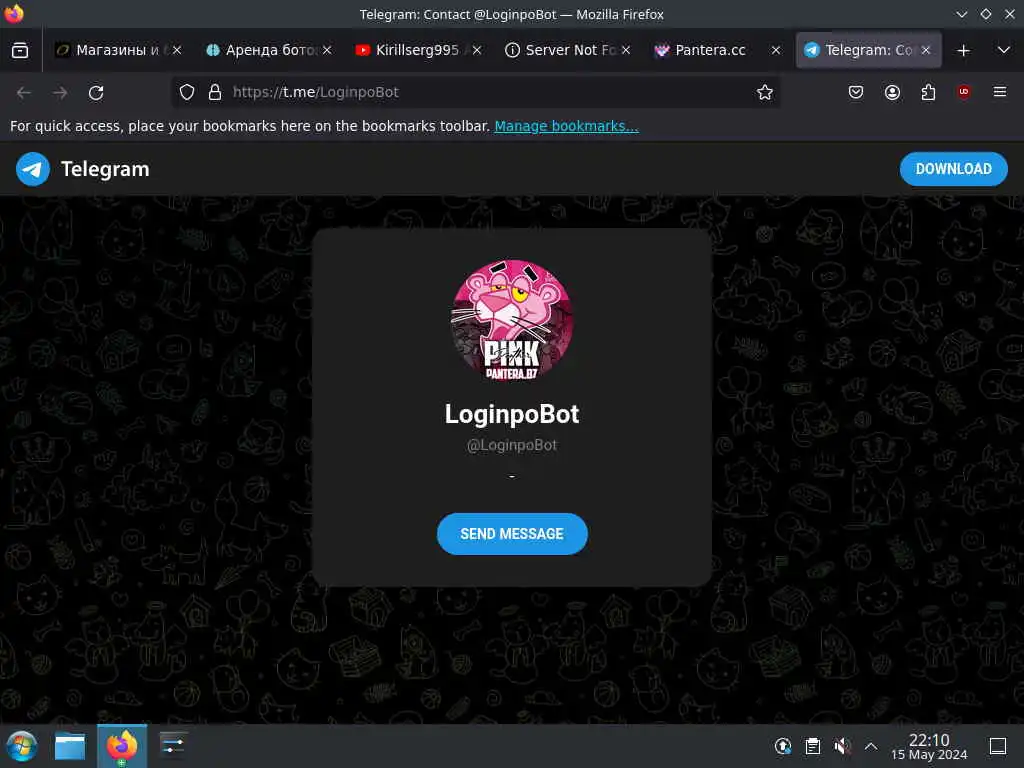Click the DOWNLOAD button

click(x=953, y=169)
